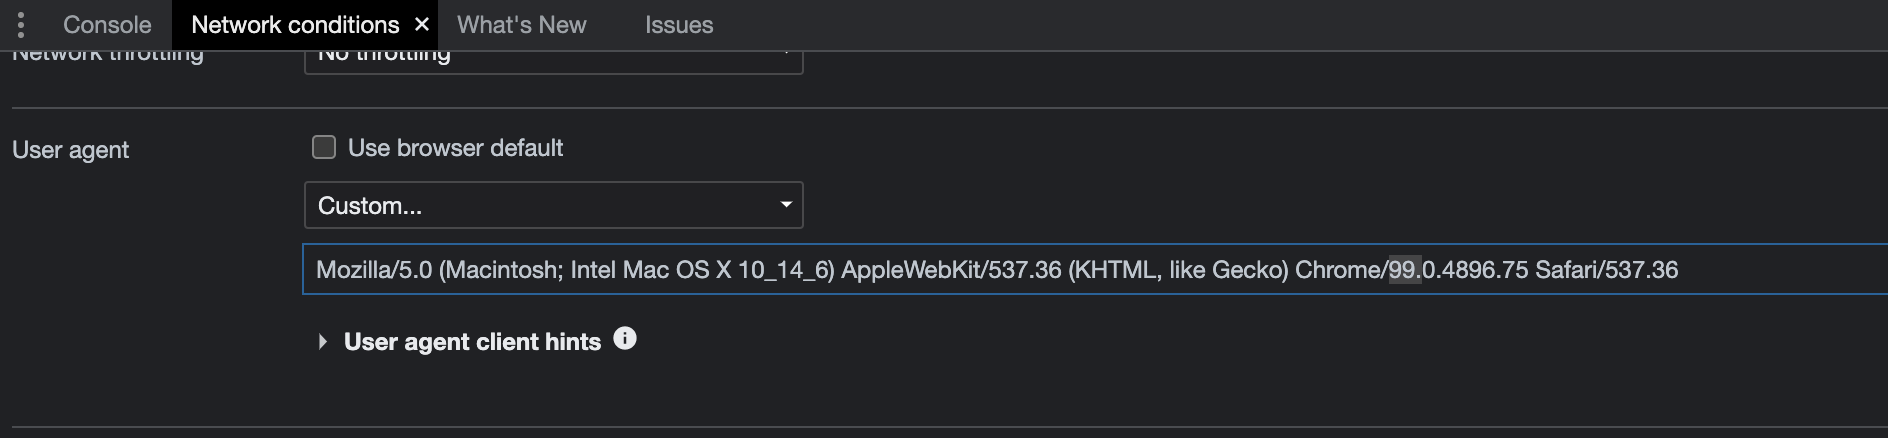Image resolution: width=1888 pixels, height=438 pixels.
Task: Close the Network conditions tab
Action: point(422,25)
